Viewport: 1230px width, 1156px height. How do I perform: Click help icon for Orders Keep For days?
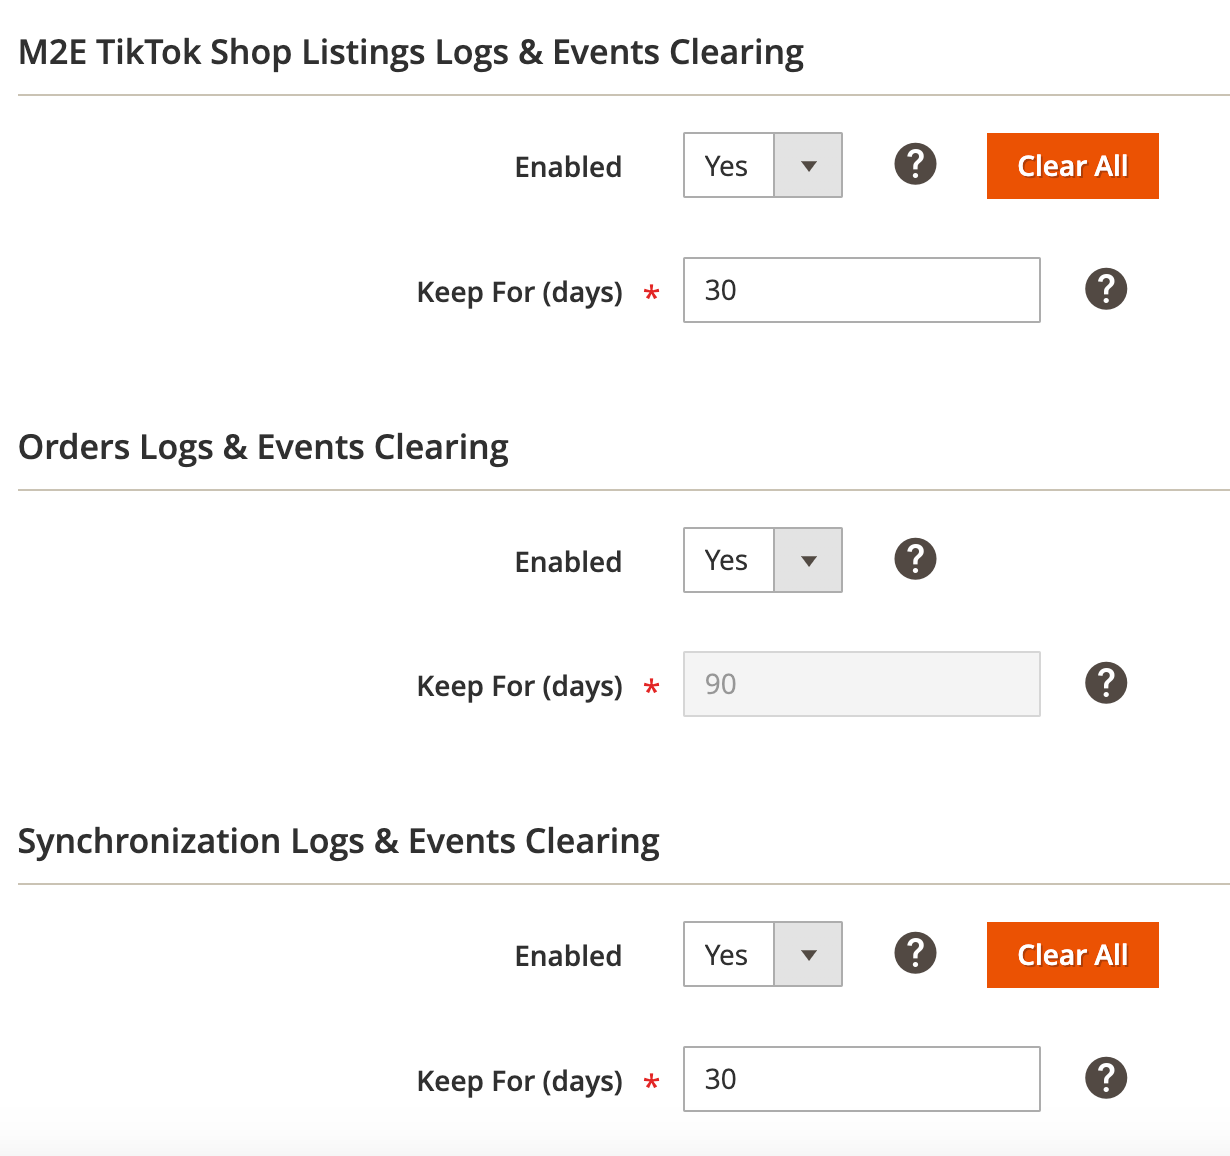click(1106, 683)
